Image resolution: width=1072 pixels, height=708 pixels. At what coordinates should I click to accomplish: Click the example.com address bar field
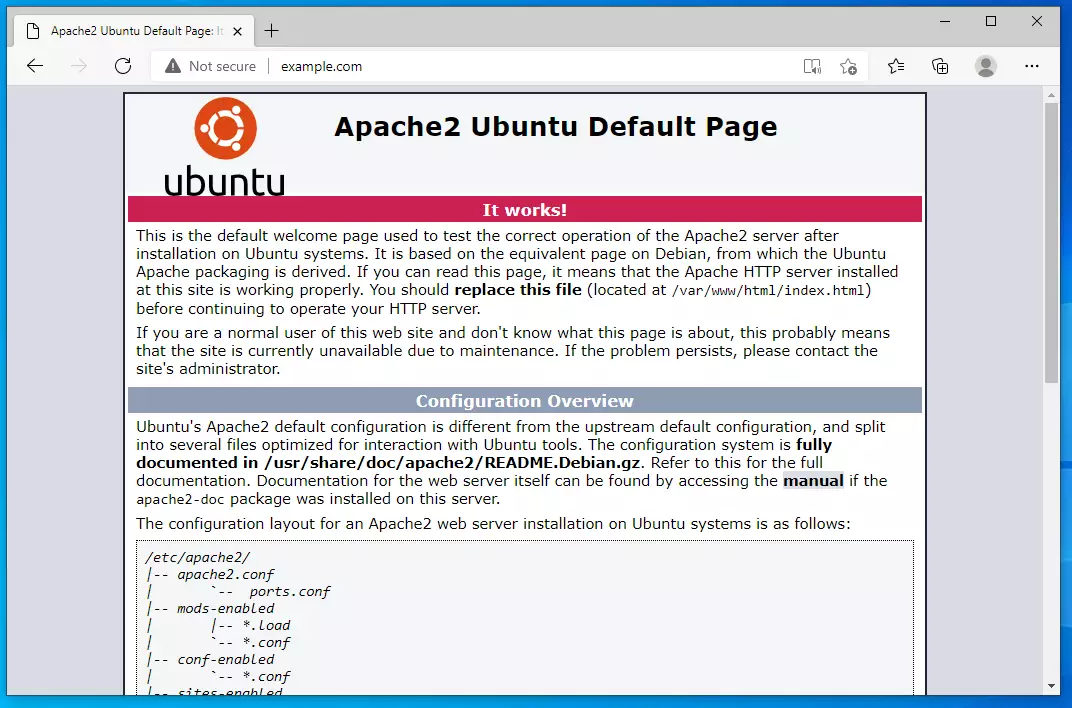click(500, 66)
